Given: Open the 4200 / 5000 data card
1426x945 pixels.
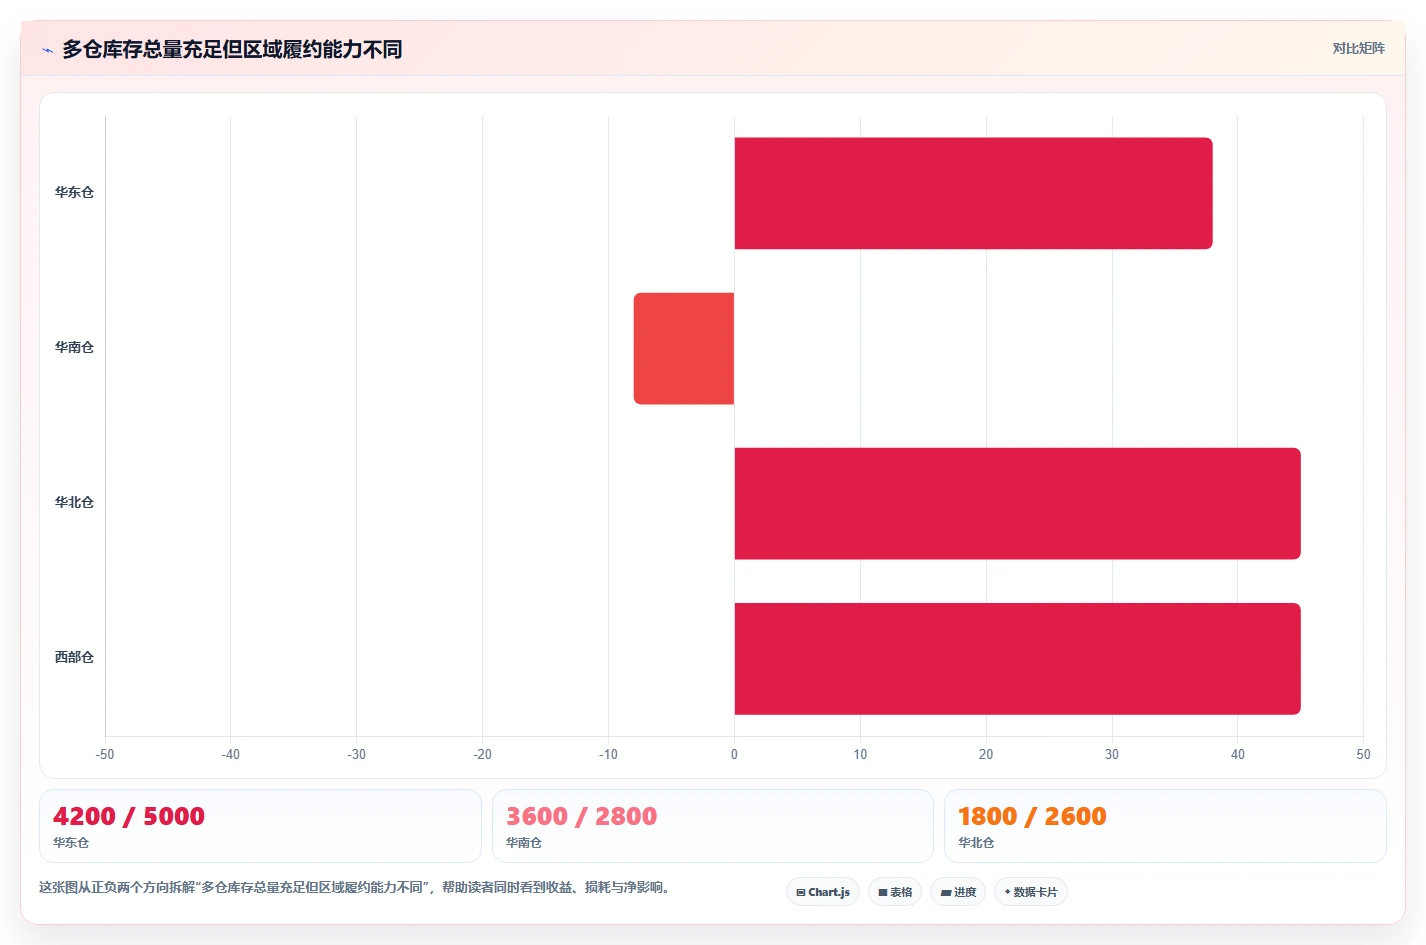Looking at the screenshot, I should [260, 826].
